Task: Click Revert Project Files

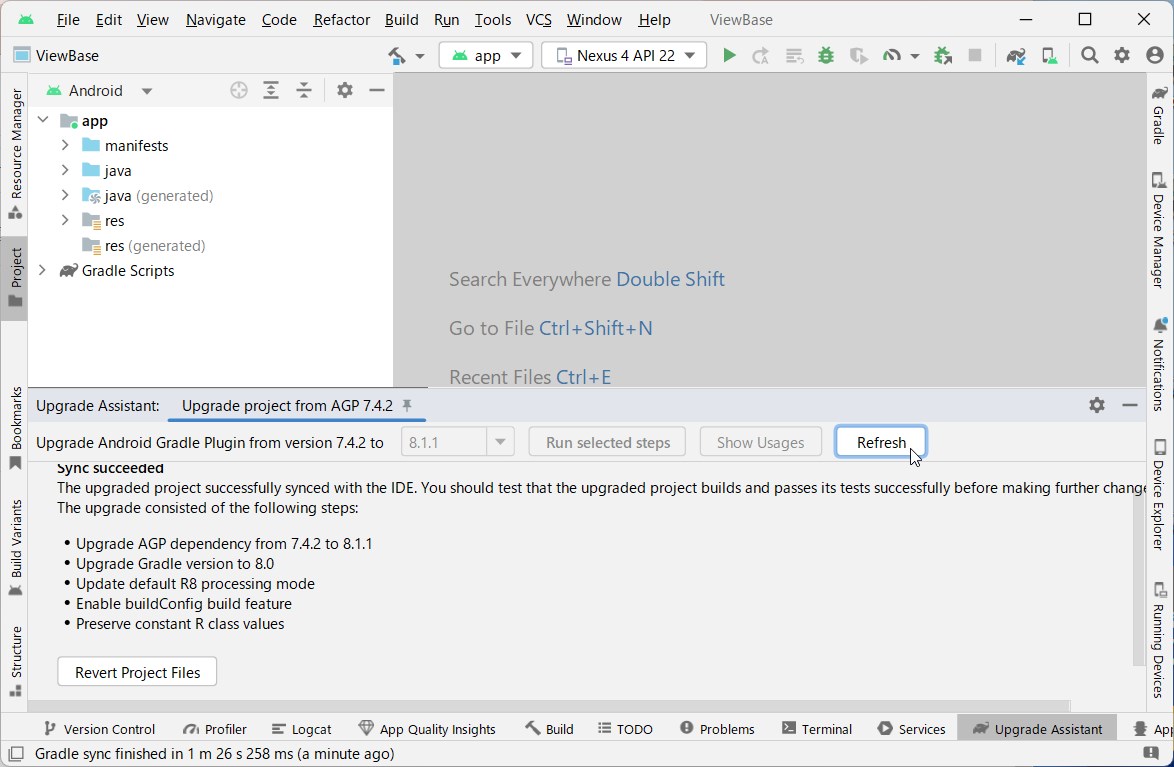Action: (x=136, y=671)
